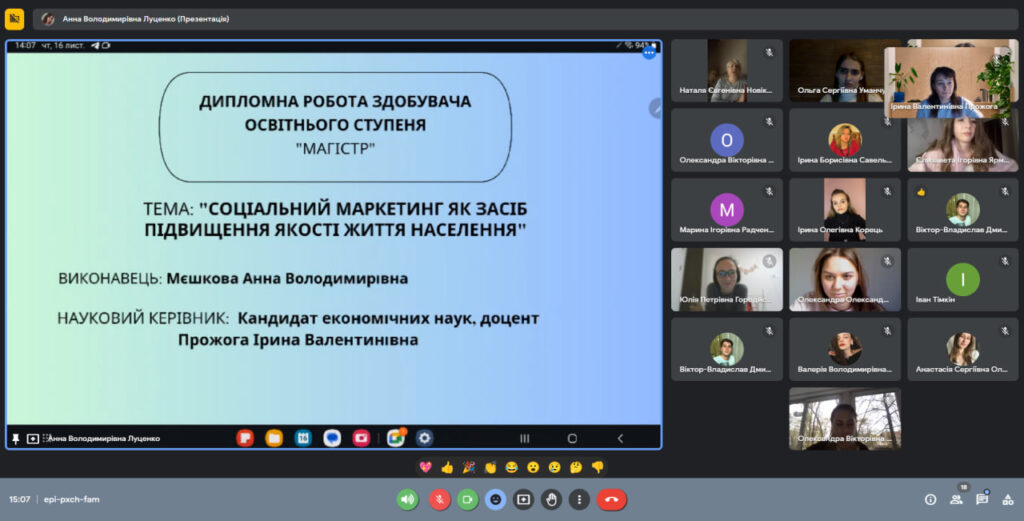This screenshot has height=521, width=1024.
Task: Toggle the raise hand button
Action: [x=551, y=499]
